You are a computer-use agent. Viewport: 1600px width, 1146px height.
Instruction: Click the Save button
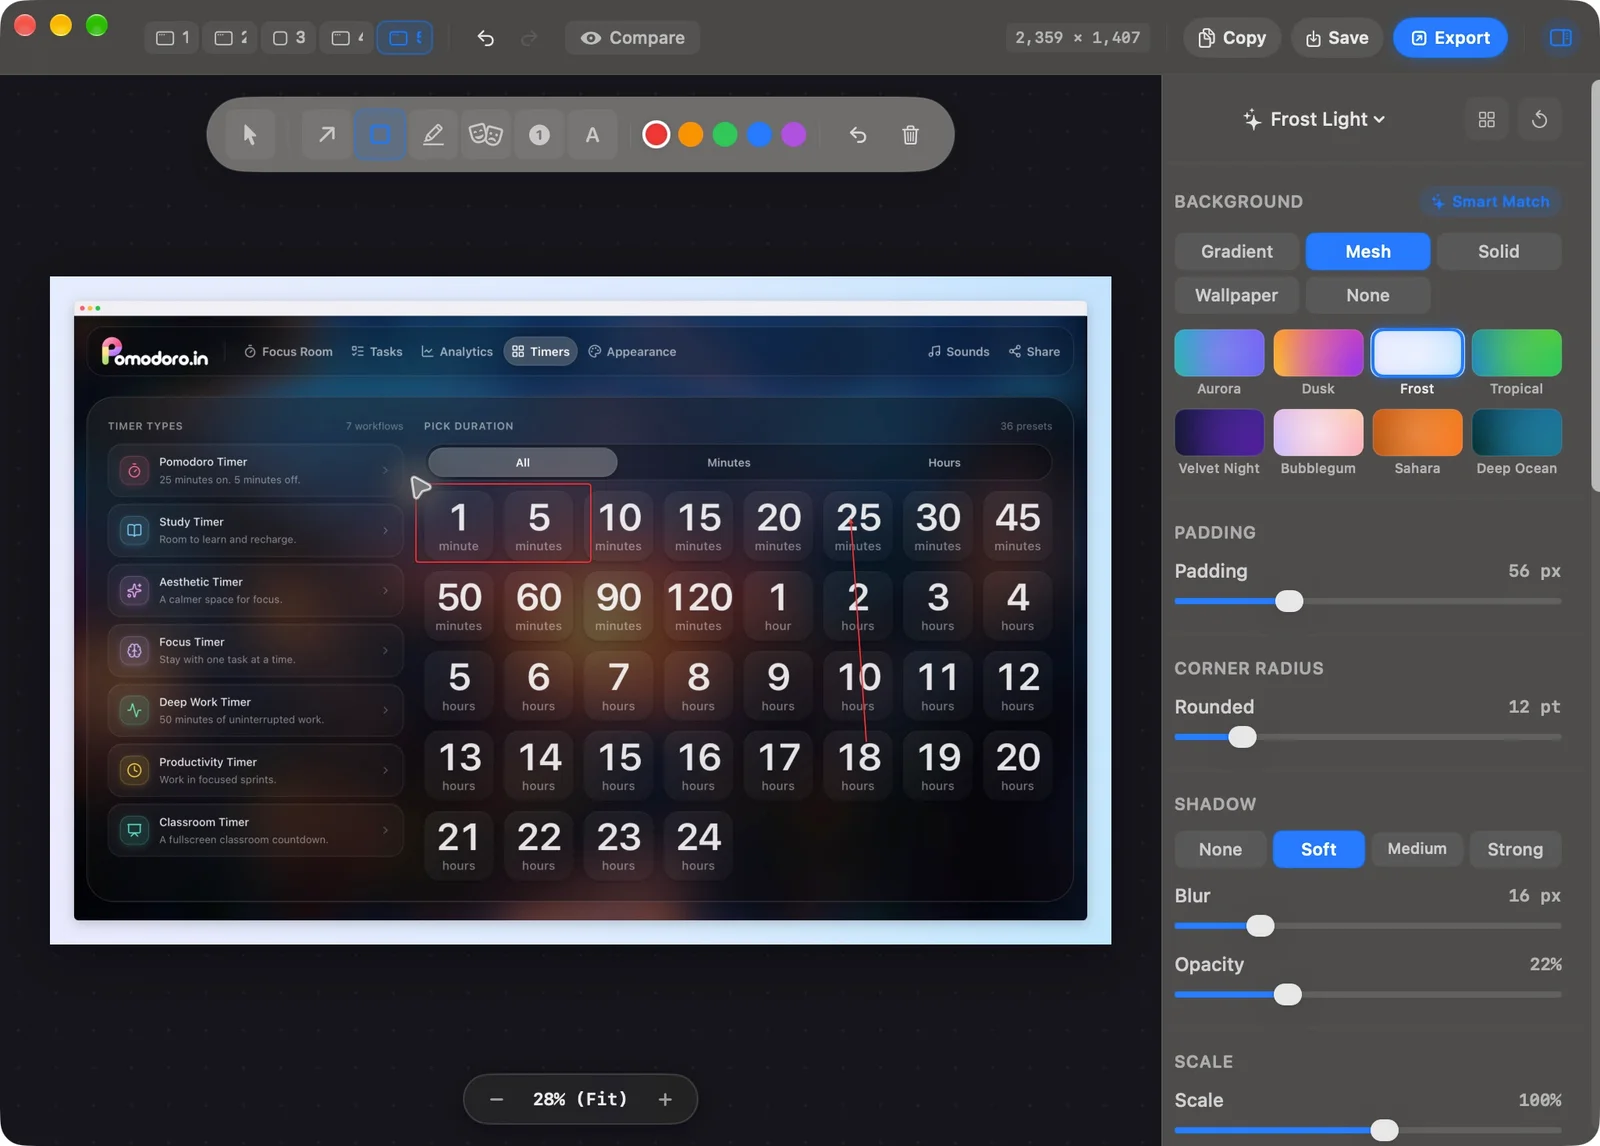(1337, 38)
